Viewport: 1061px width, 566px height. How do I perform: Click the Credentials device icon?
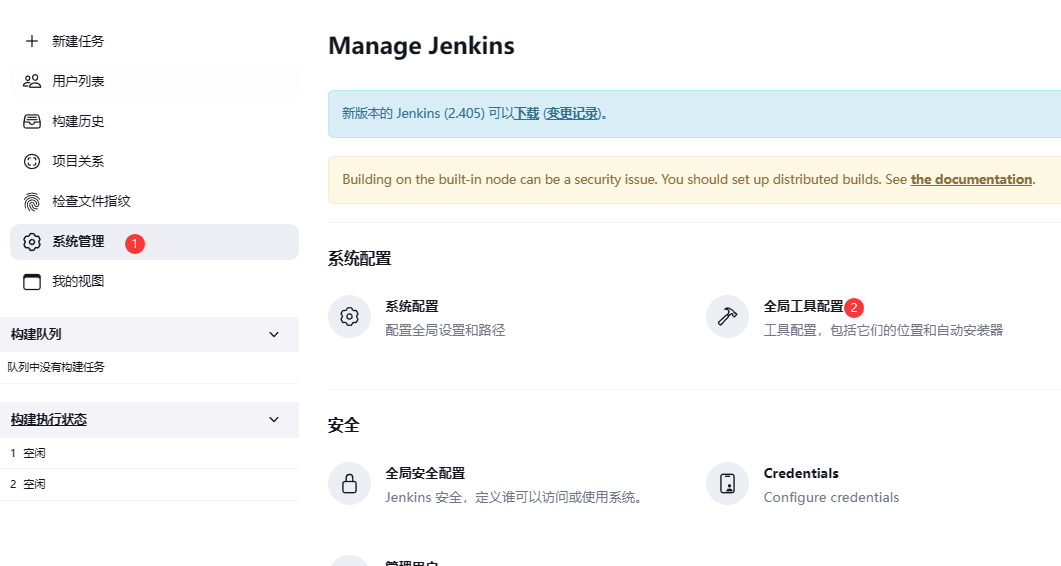(x=727, y=483)
